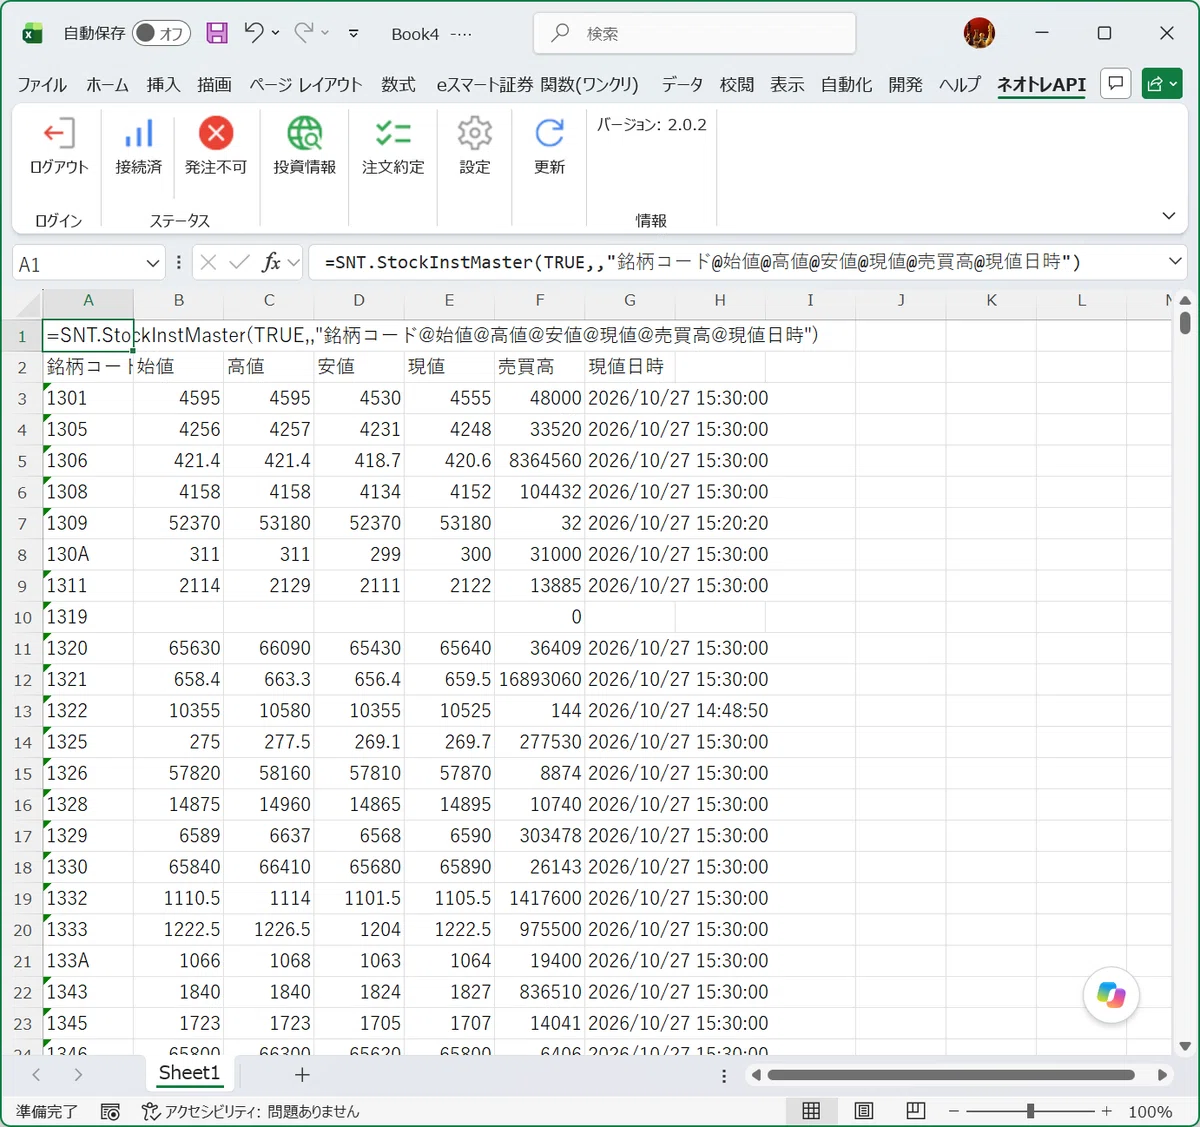Click the 発注不可 red X icon
The height and width of the screenshot is (1127, 1200).
[215, 133]
